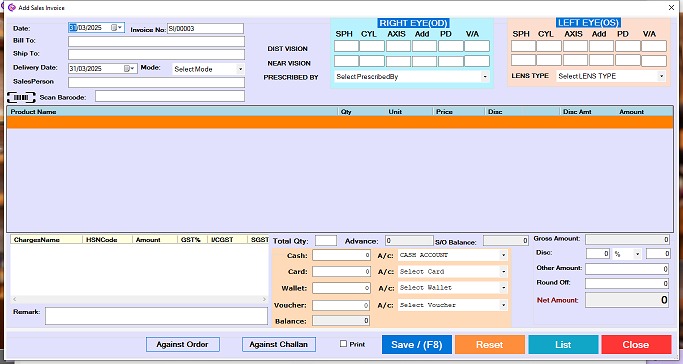683x364 pixels.
Task: Click the Scan Barcode input field
Action: (x=170, y=96)
